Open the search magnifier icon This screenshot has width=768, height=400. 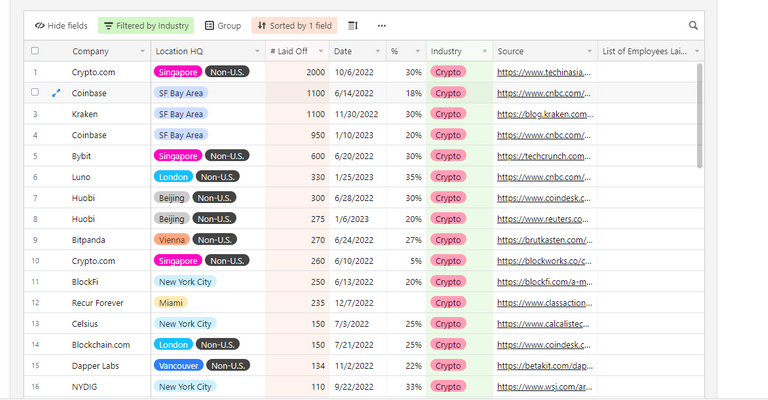point(693,25)
